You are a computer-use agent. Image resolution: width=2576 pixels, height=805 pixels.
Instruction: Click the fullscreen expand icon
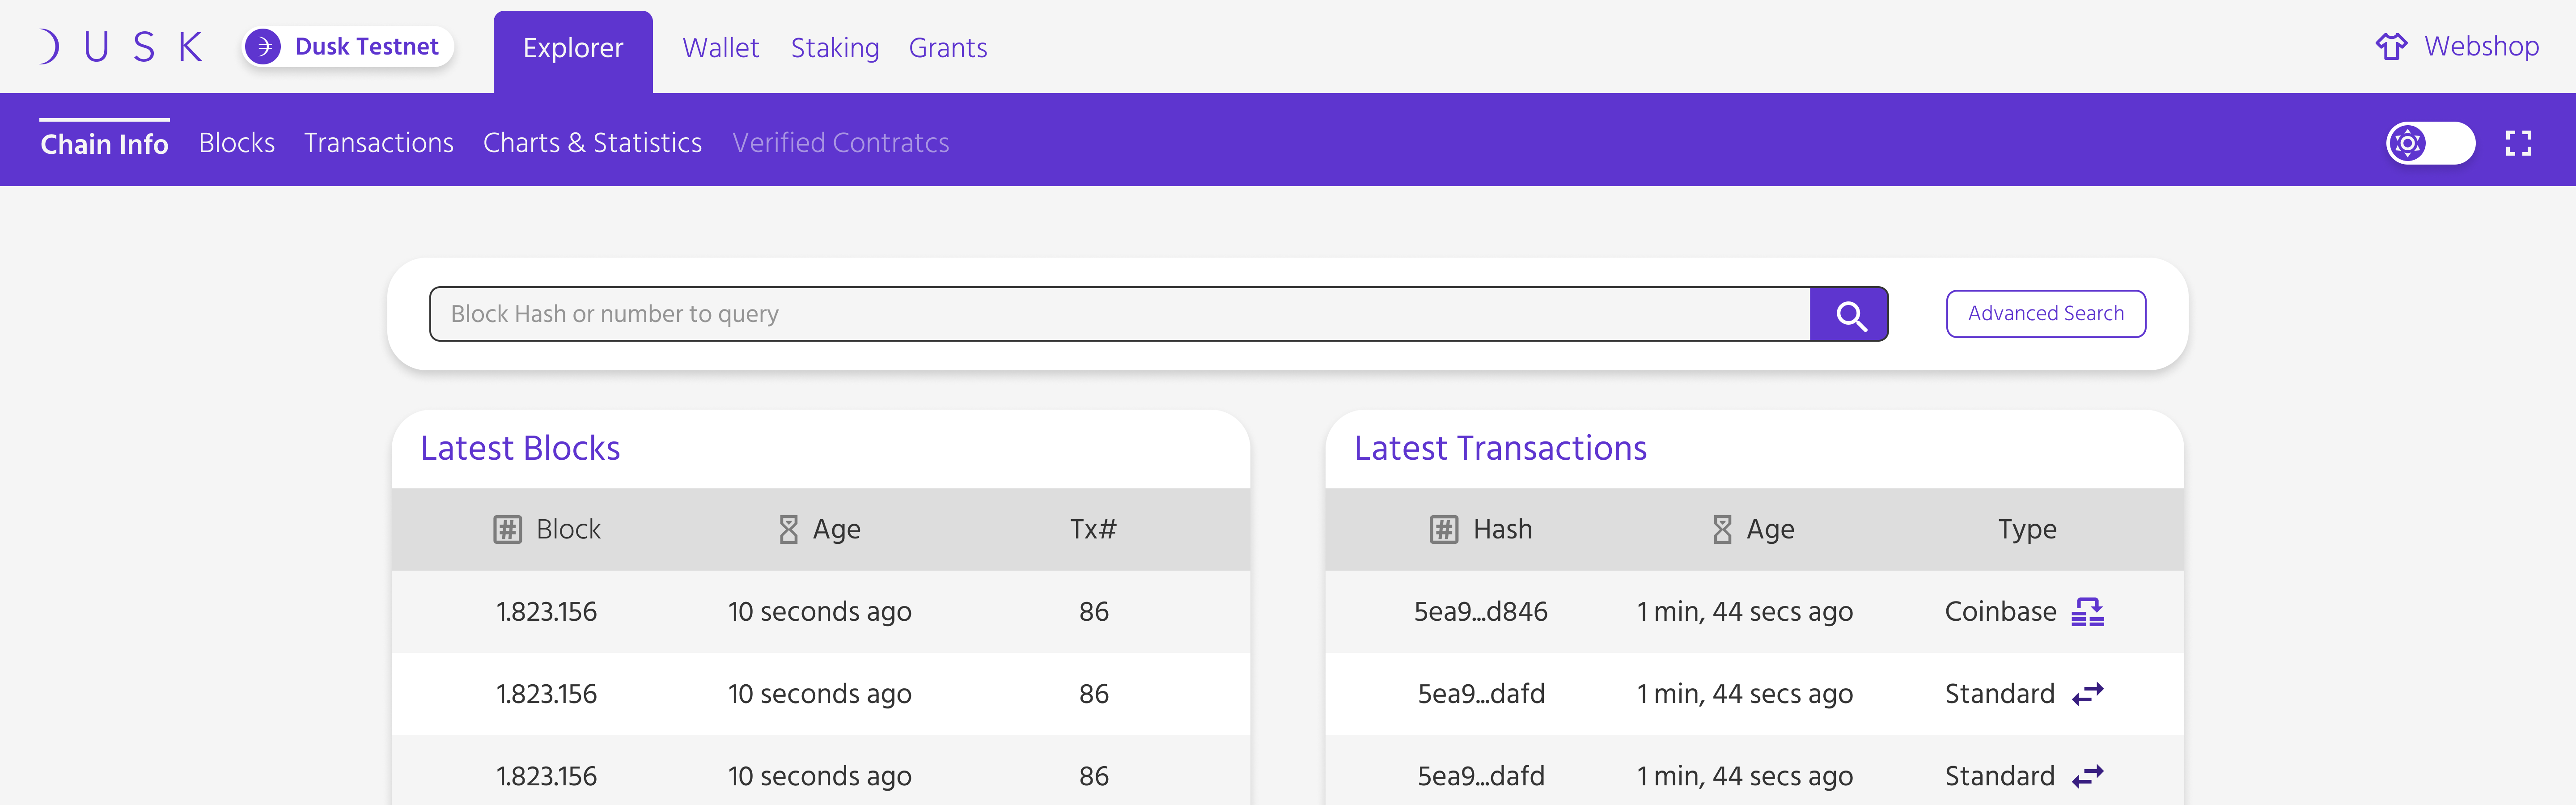click(x=2518, y=143)
